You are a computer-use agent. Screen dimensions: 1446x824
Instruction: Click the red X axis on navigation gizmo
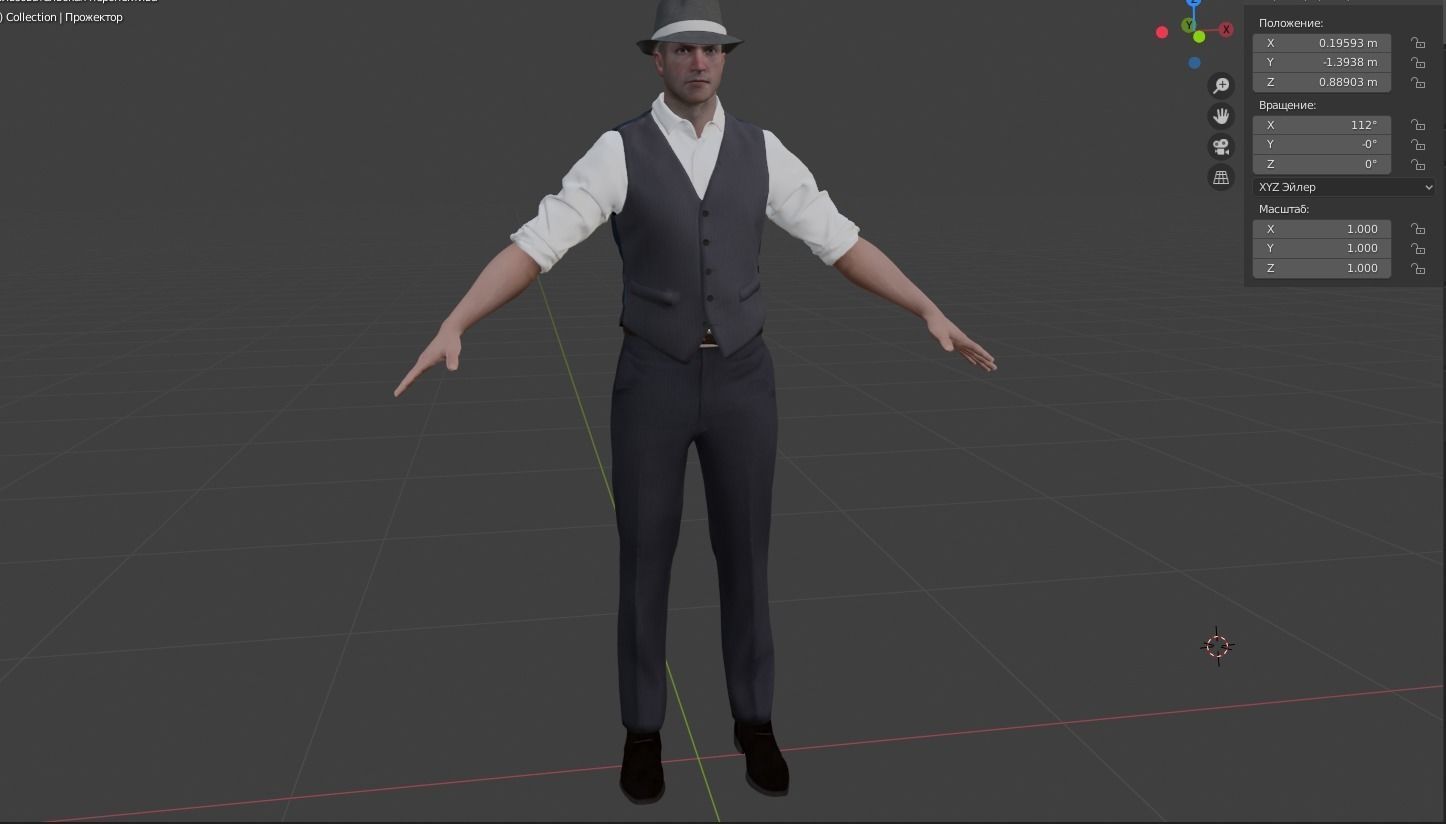pyautogui.click(x=1226, y=30)
